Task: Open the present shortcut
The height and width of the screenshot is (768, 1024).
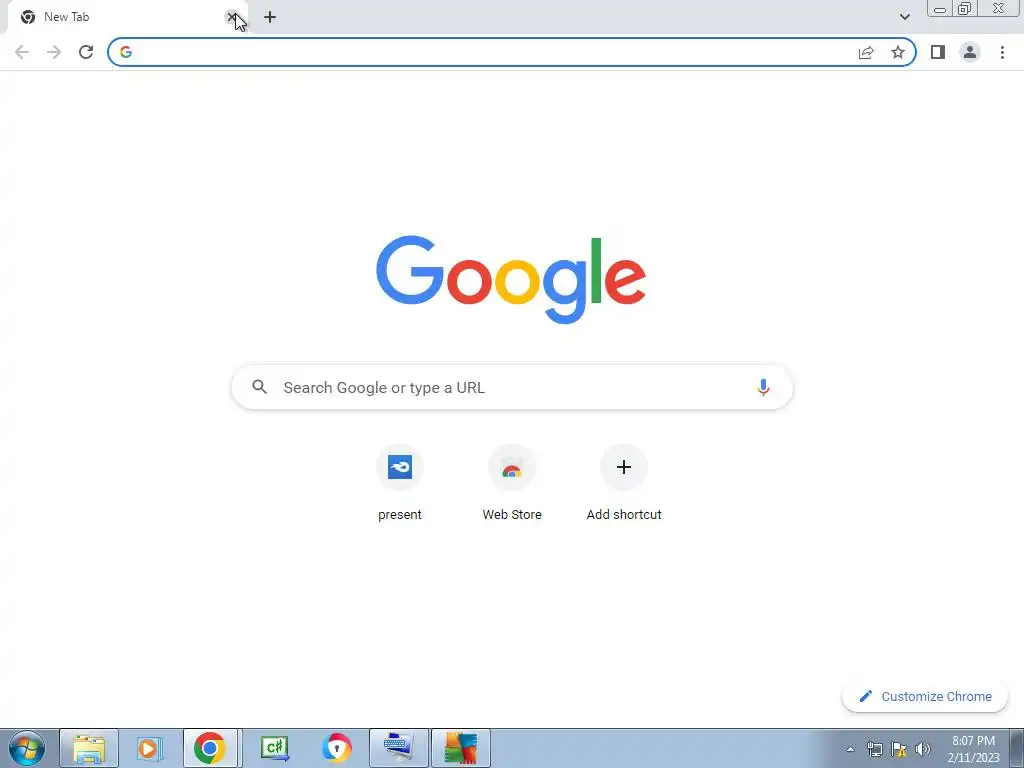Action: (400, 482)
